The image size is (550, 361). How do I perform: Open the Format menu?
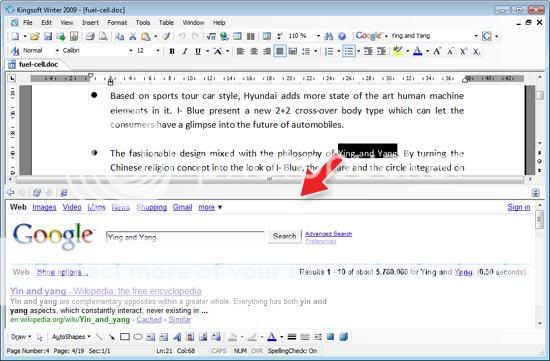click(117, 22)
